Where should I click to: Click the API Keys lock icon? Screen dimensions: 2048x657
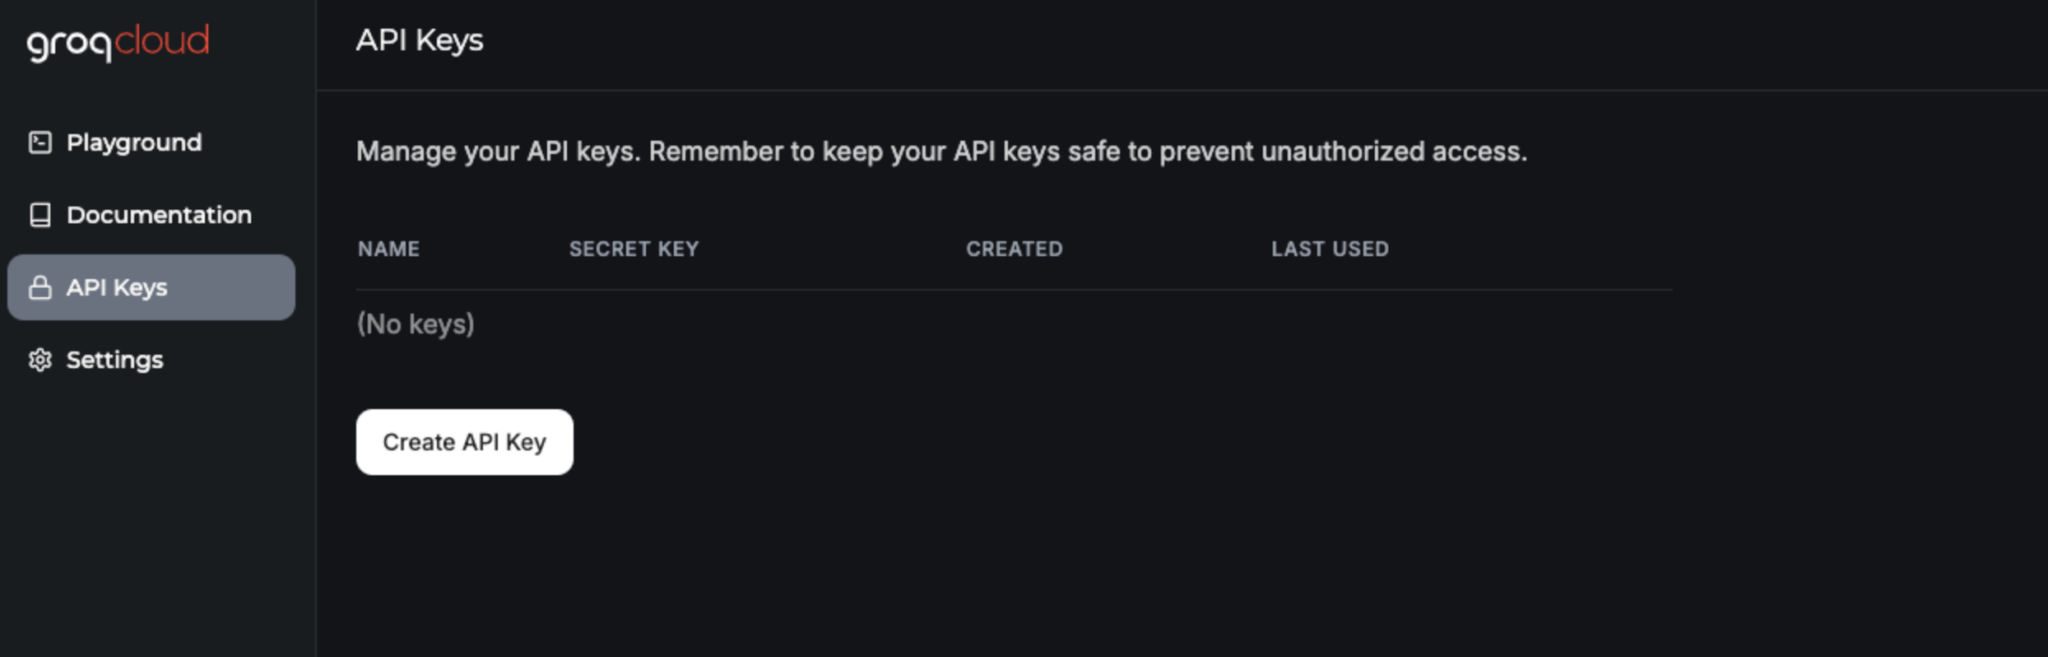(x=40, y=288)
